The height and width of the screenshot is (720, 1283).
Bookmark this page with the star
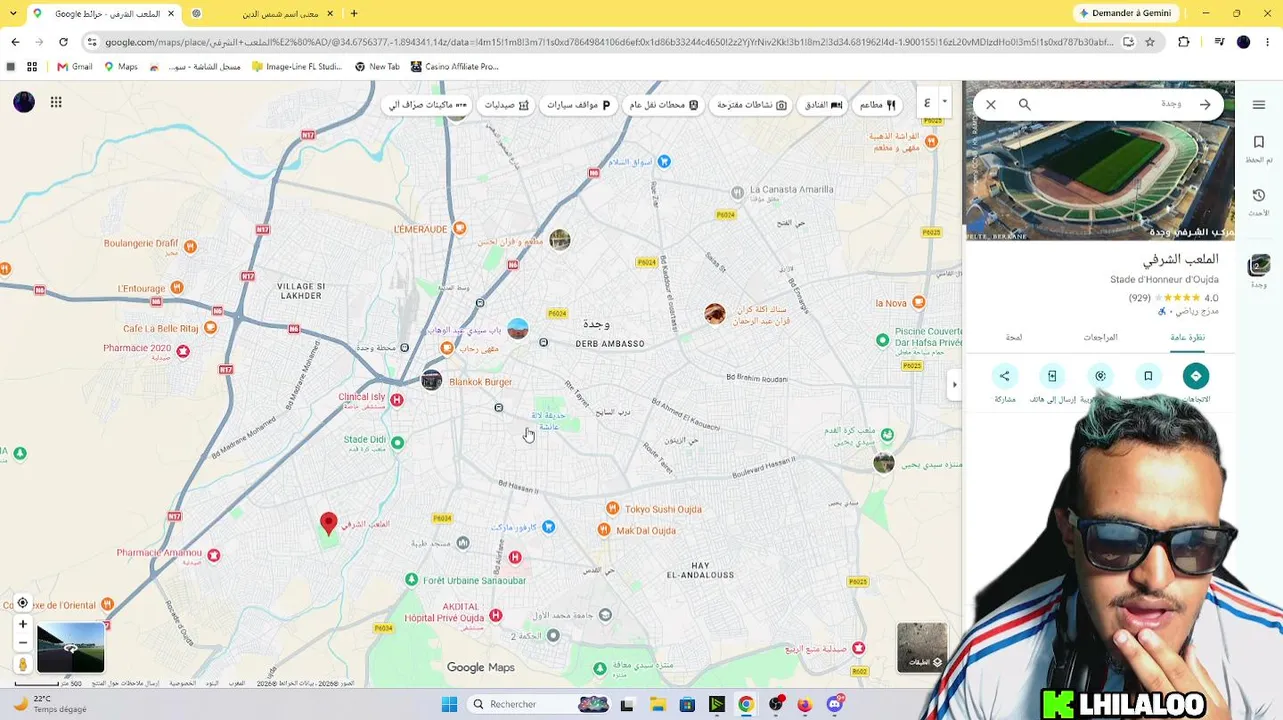click(x=1150, y=42)
